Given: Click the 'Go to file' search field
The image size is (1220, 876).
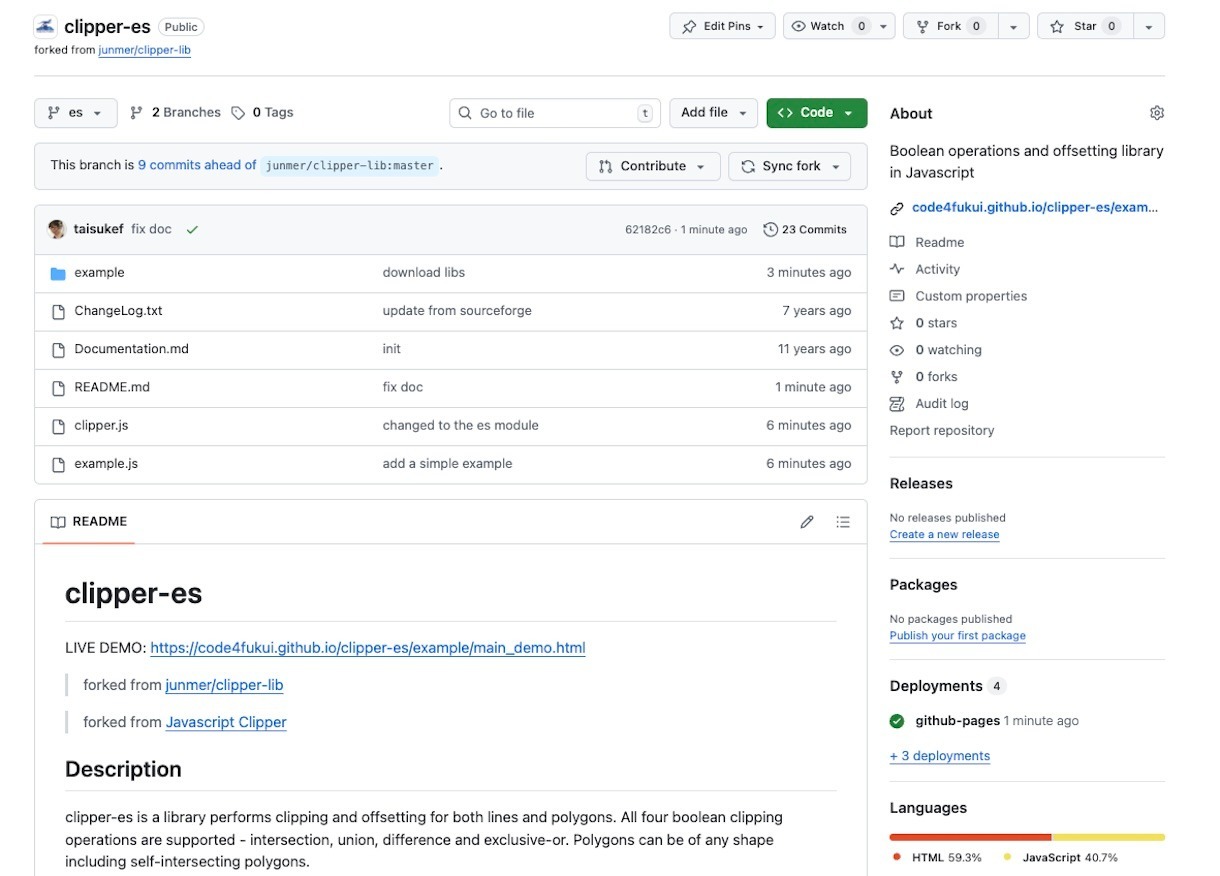Looking at the screenshot, I should click(555, 113).
